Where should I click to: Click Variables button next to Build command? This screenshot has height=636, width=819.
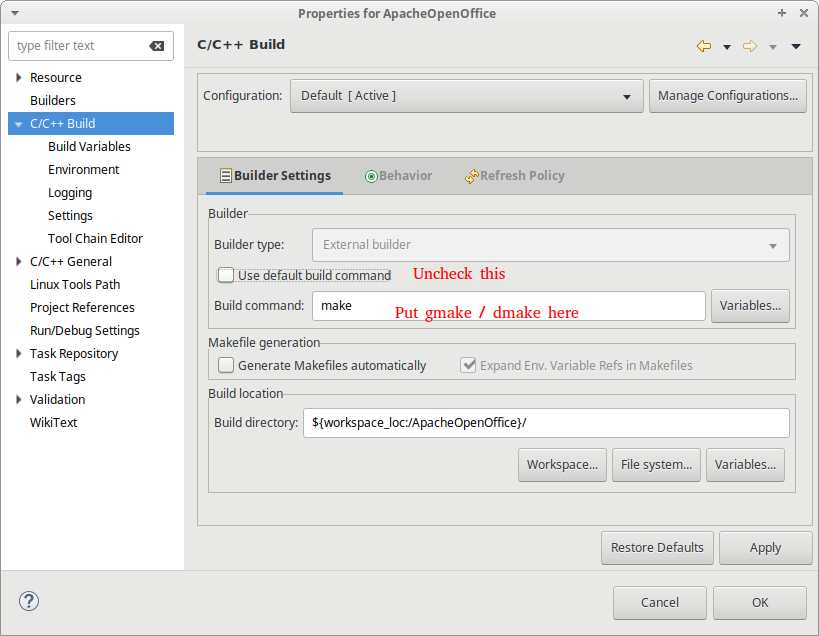750,306
